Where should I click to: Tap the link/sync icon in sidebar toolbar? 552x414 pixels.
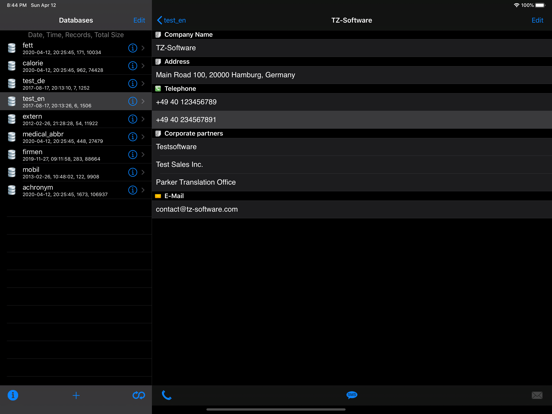[x=139, y=395]
